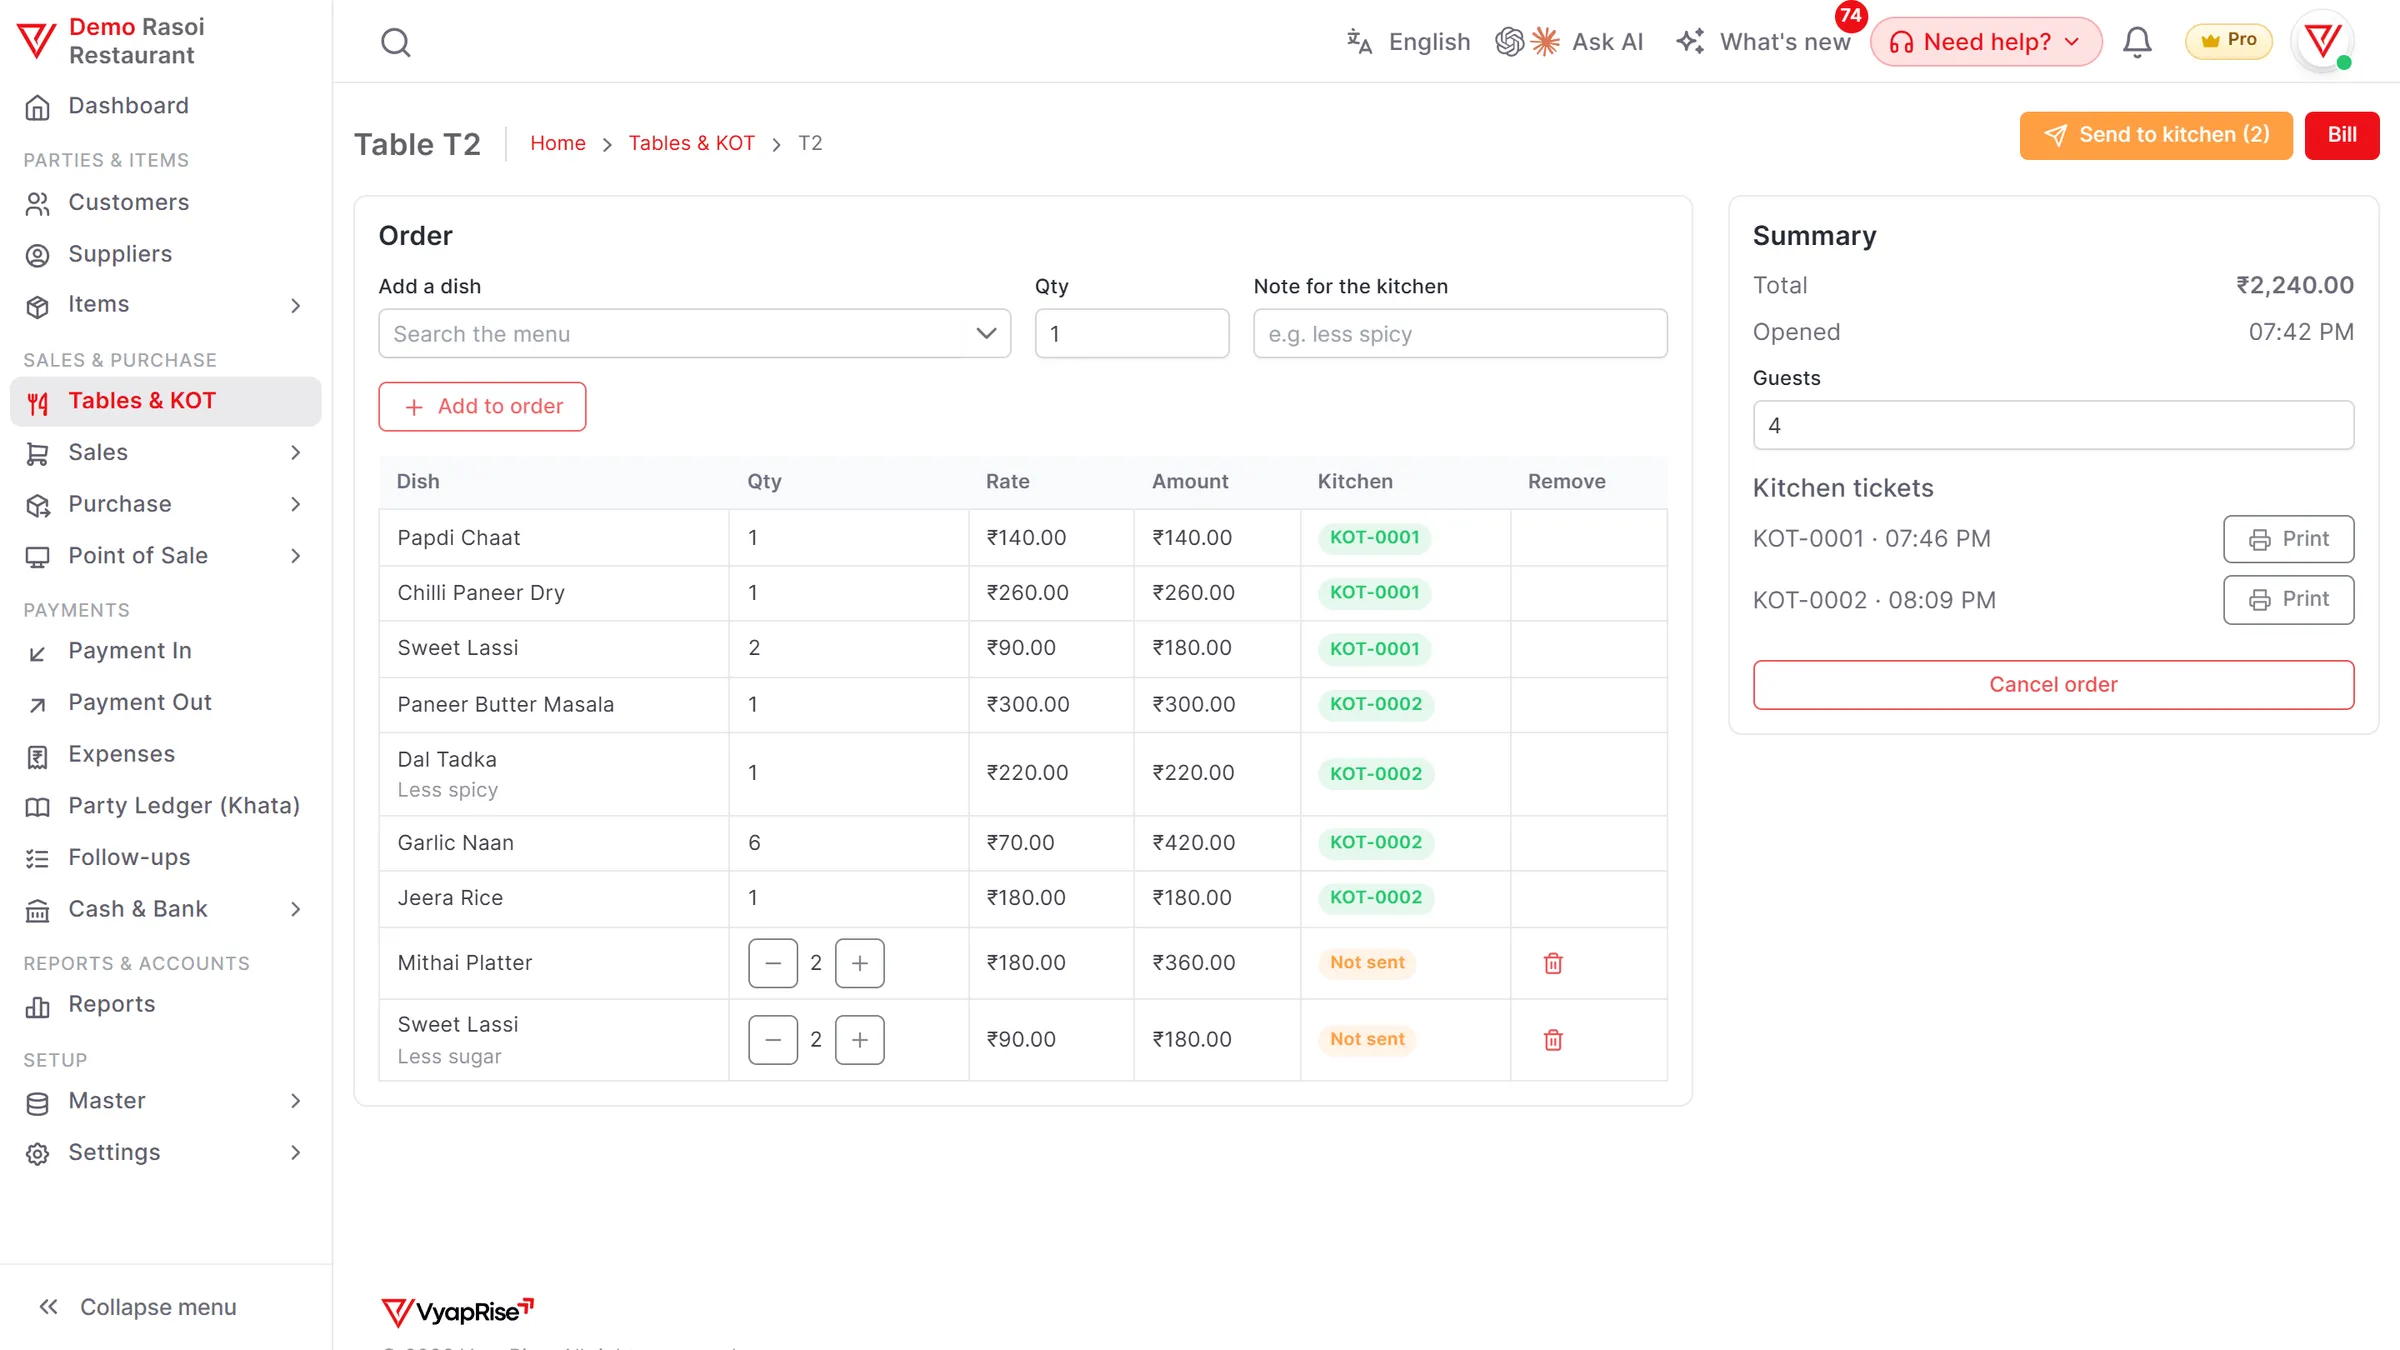Click Tables & KOT breadcrumb link

691,143
